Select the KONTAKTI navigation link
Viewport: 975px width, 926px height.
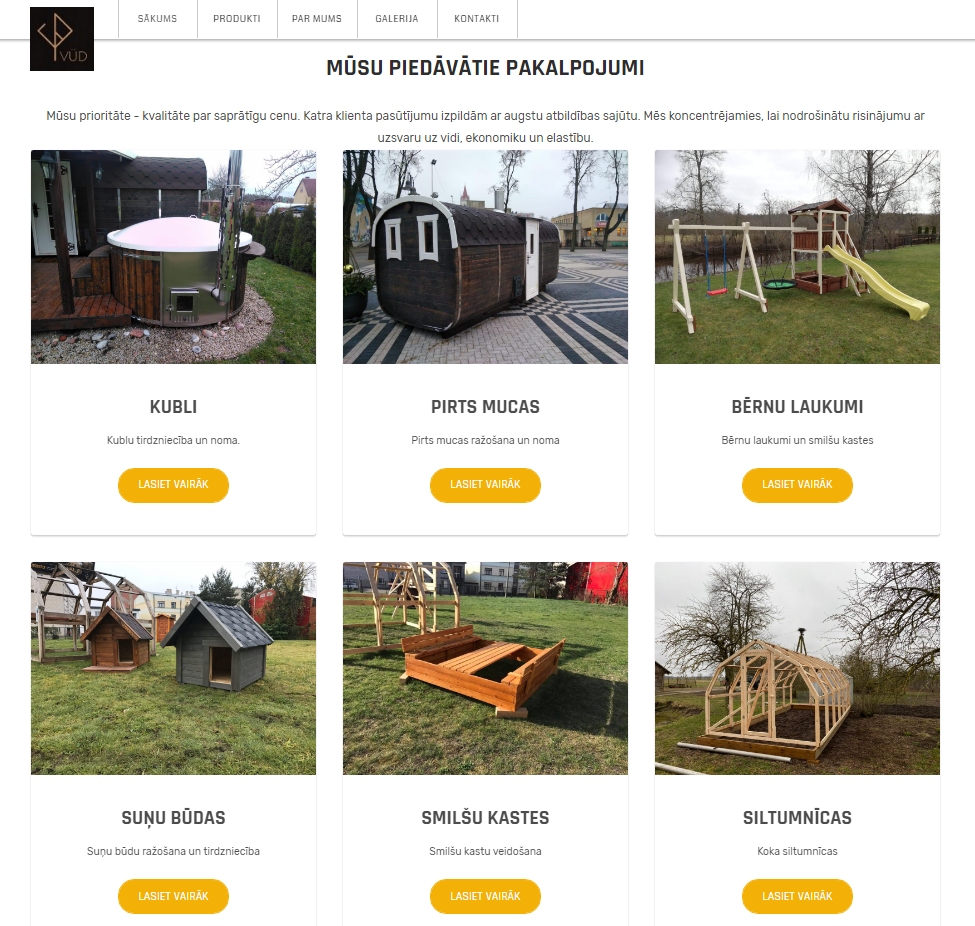(477, 19)
